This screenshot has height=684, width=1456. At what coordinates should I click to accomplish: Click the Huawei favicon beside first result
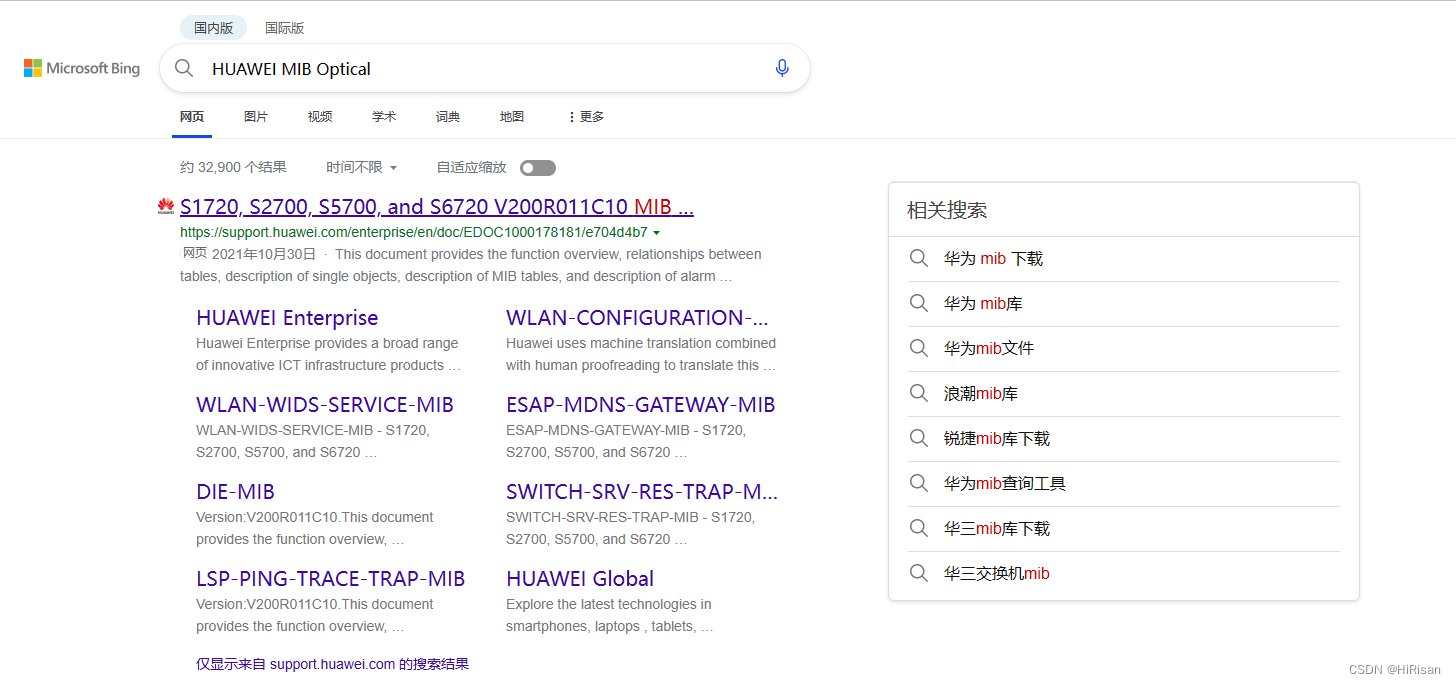click(166, 207)
